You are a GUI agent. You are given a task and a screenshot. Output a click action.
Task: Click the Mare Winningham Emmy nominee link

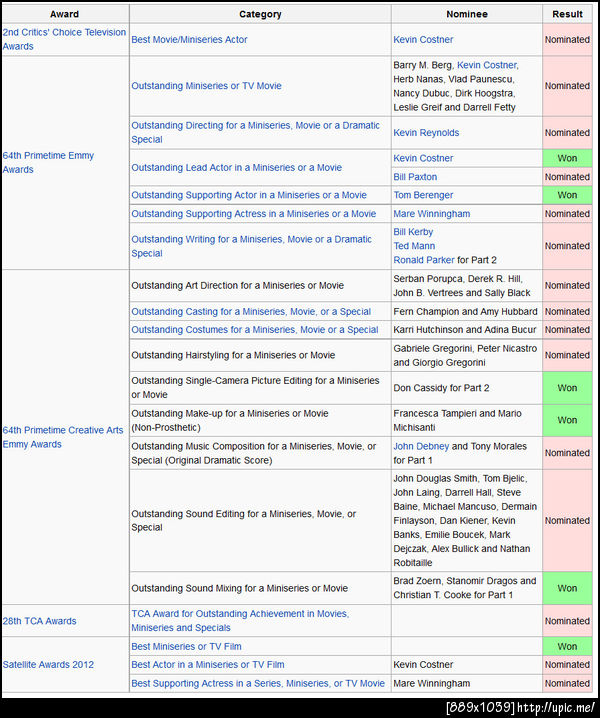(x=431, y=214)
